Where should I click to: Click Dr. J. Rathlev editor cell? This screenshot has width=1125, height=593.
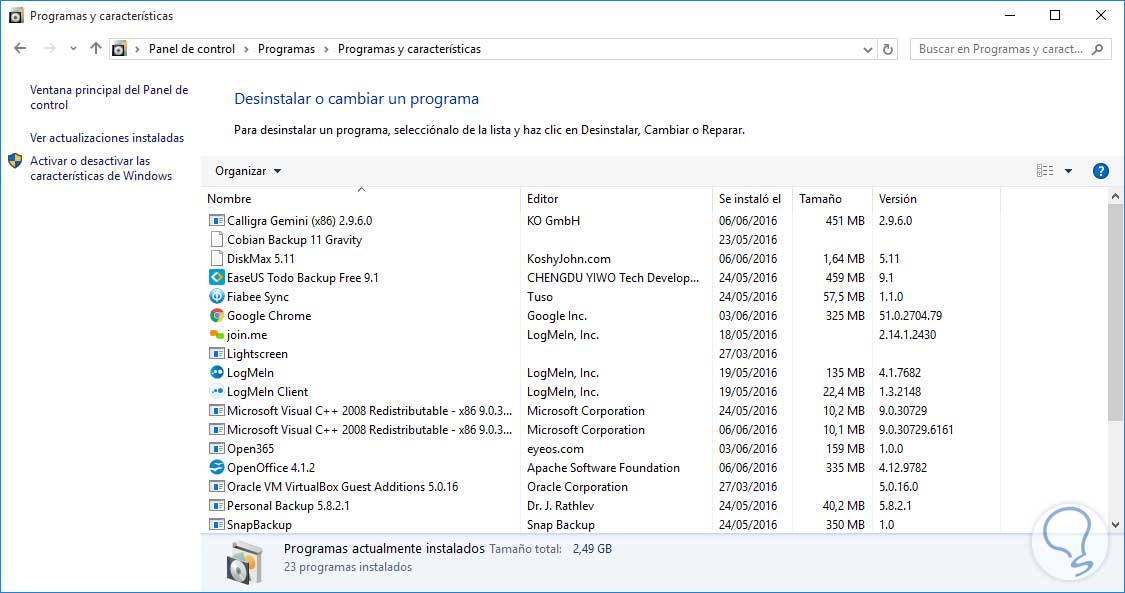tap(560, 506)
